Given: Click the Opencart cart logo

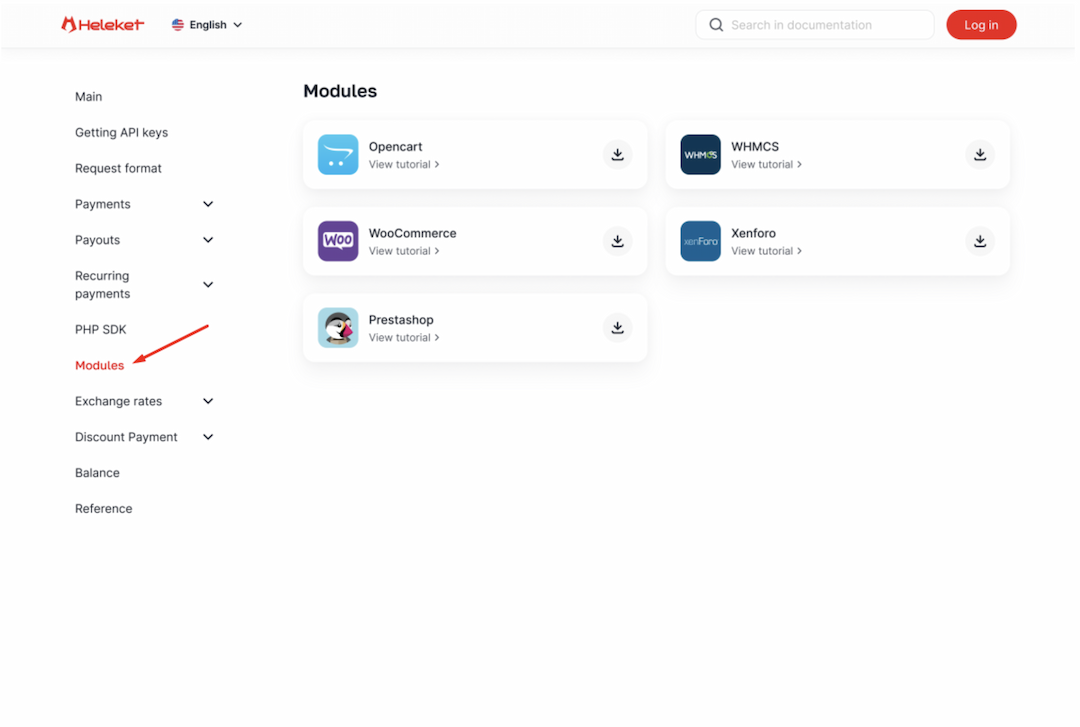Looking at the screenshot, I should [x=338, y=154].
